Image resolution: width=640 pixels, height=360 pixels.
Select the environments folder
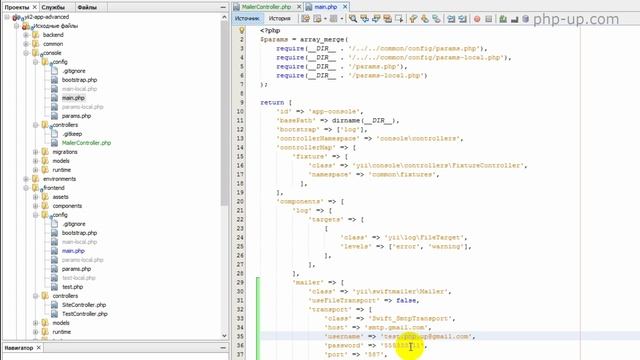tap(59, 179)
